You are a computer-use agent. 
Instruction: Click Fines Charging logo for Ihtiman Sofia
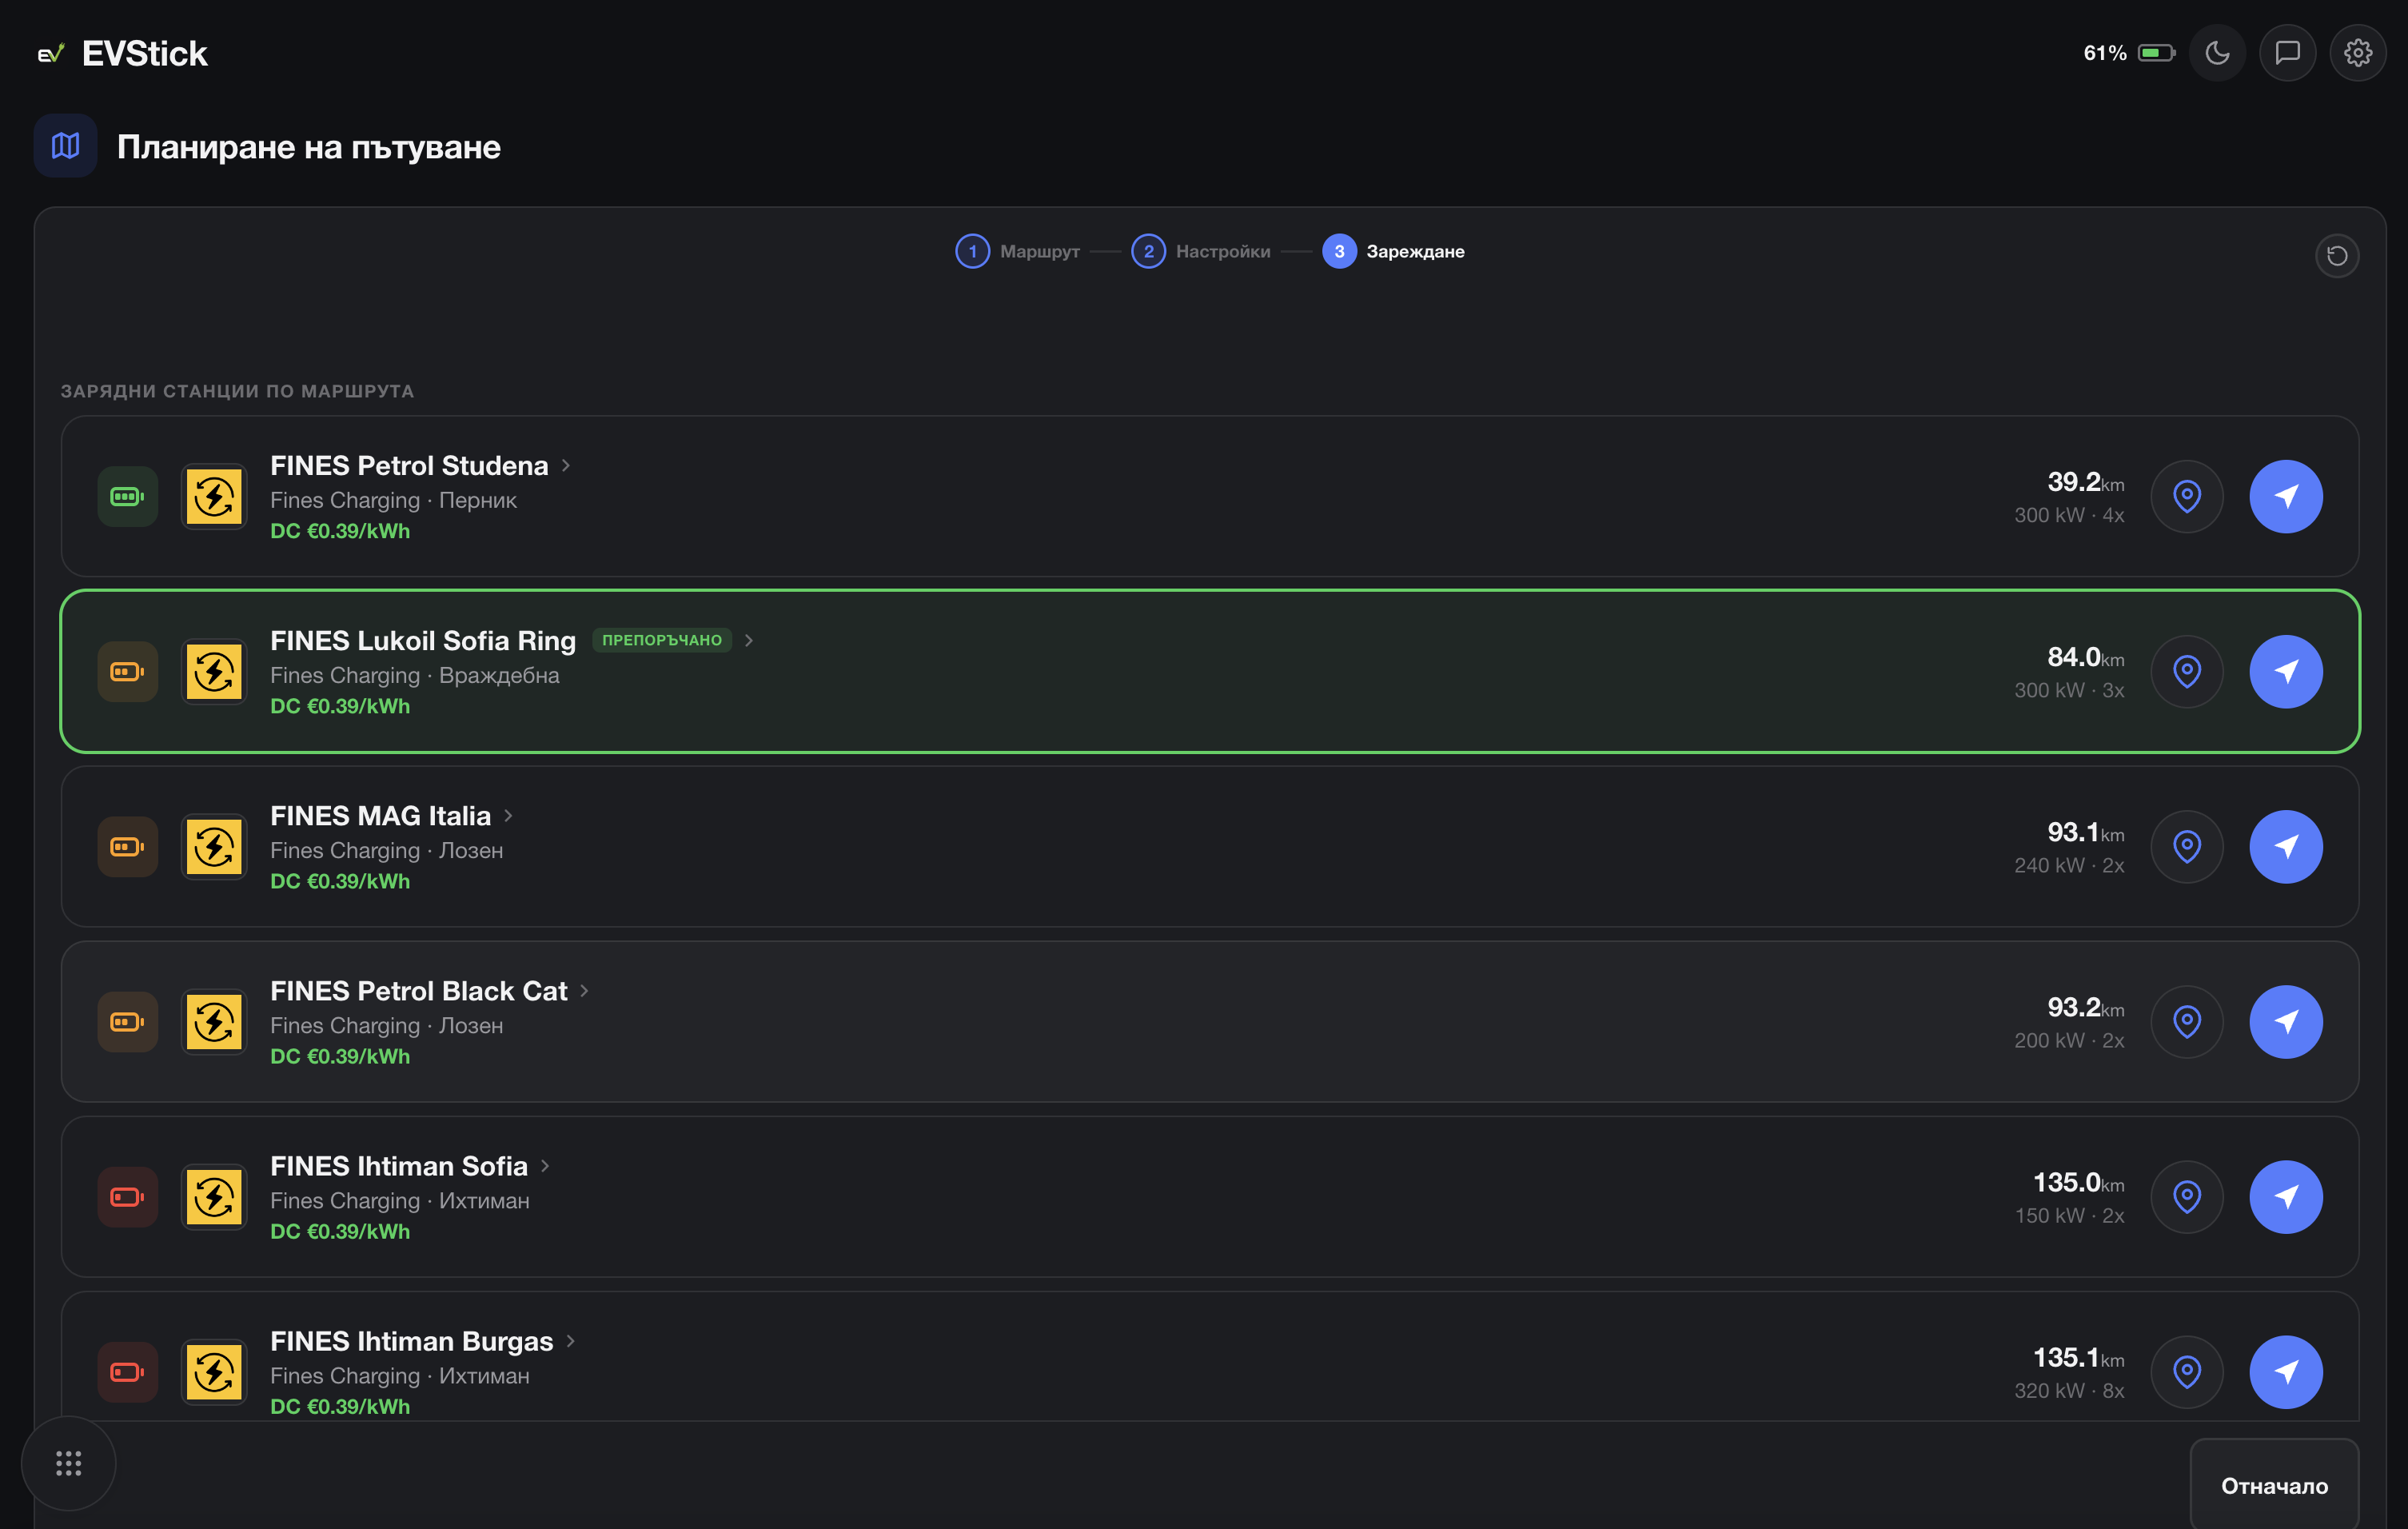coord(214,1197)
